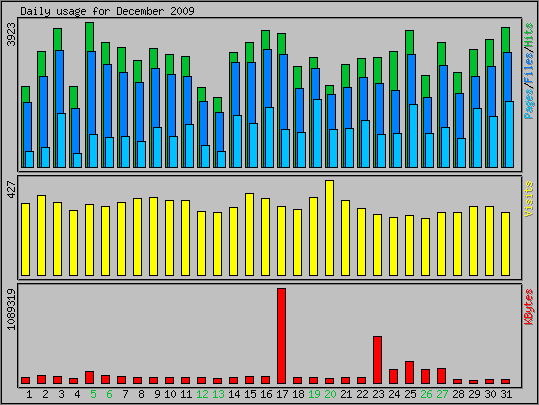Click the green day 26 axis label
This screenshot has height=405, width=539.
point(426,394)
